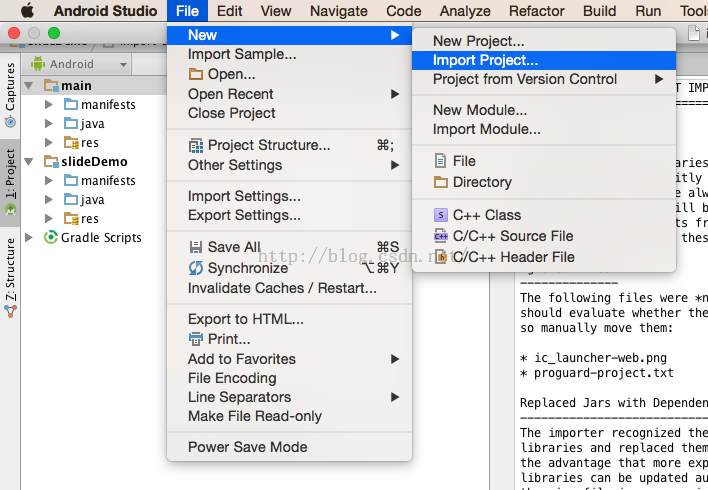The height and width of the screenshot is (490, 708).
Task: Choose File Encoding
Action: 289,378
